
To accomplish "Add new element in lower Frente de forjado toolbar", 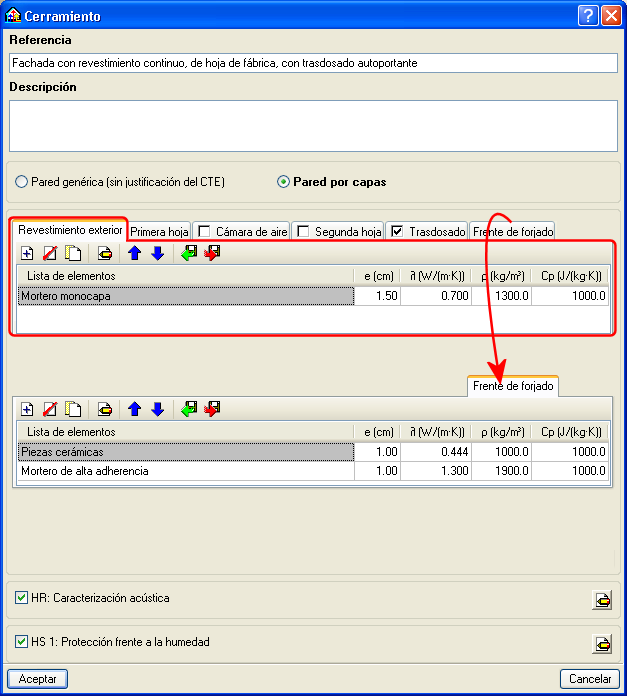I will (x=27, y=409).
